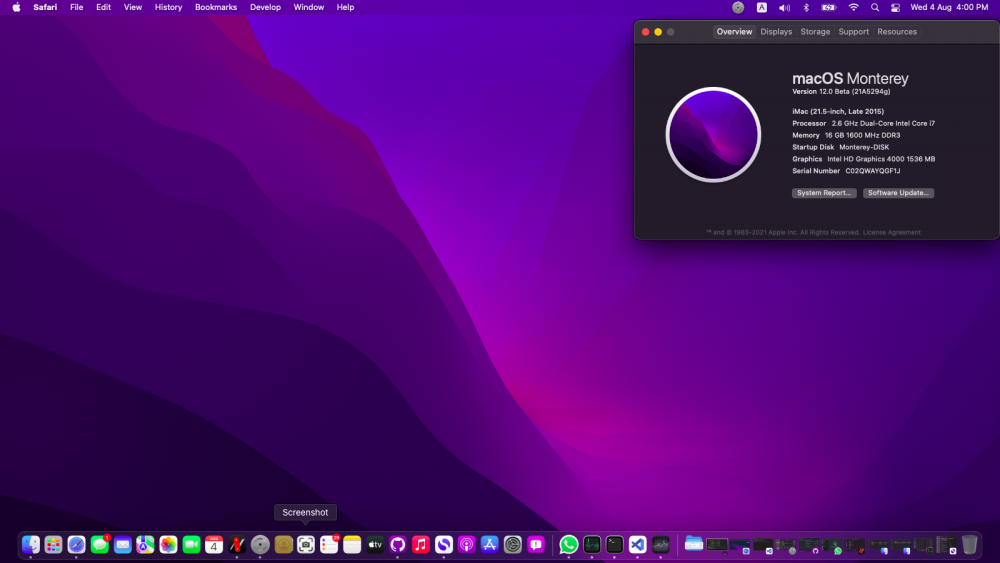
Task: Click the Bluetooth menu bar icon
Action: (806, 8)
